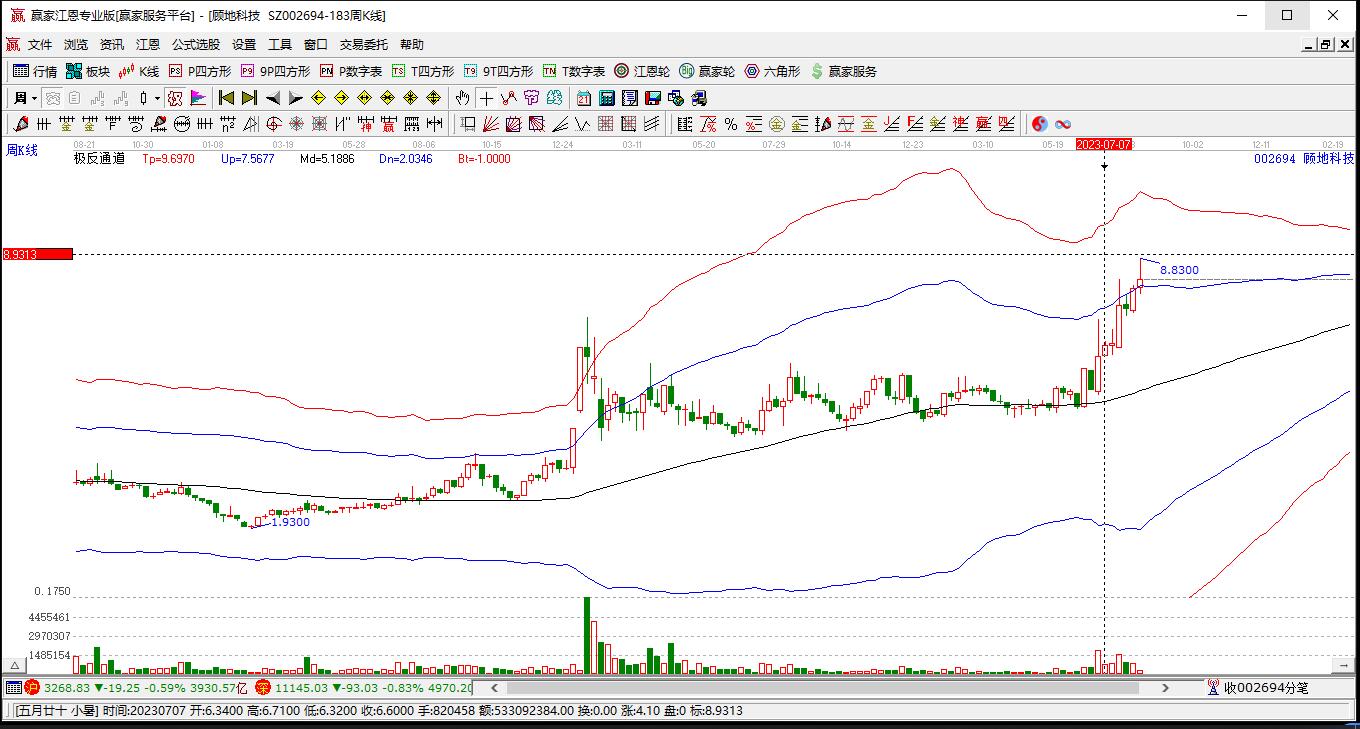Click the 002694 顾地科技 stock label

pos(1304,158)
